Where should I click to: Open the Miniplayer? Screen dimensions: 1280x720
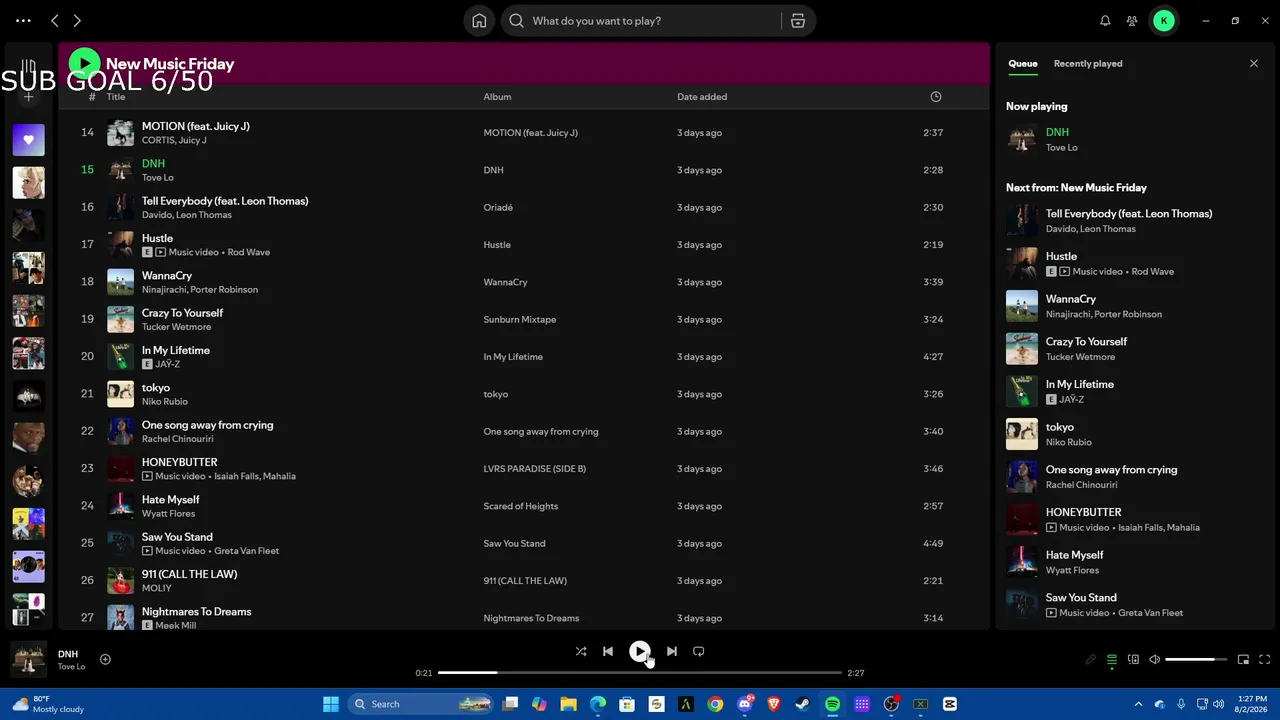pos(1243,660)
